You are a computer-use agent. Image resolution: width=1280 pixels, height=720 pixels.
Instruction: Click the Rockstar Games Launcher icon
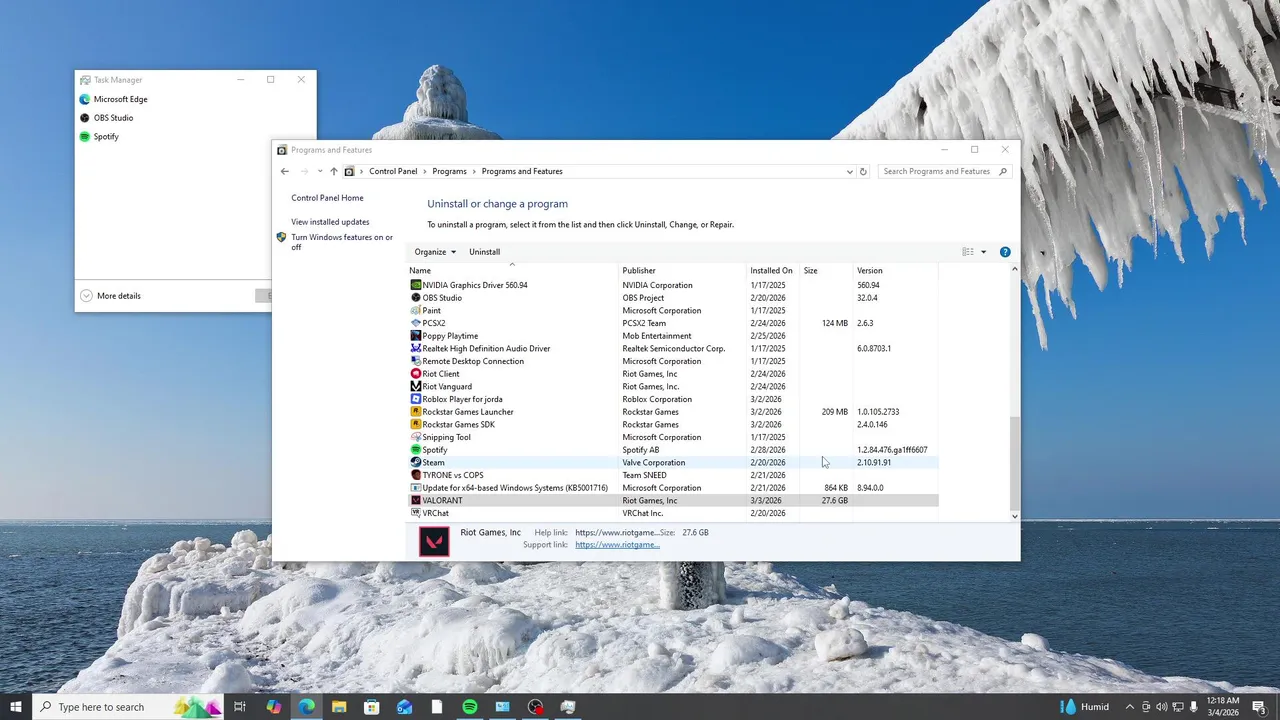tap(416, 412)
